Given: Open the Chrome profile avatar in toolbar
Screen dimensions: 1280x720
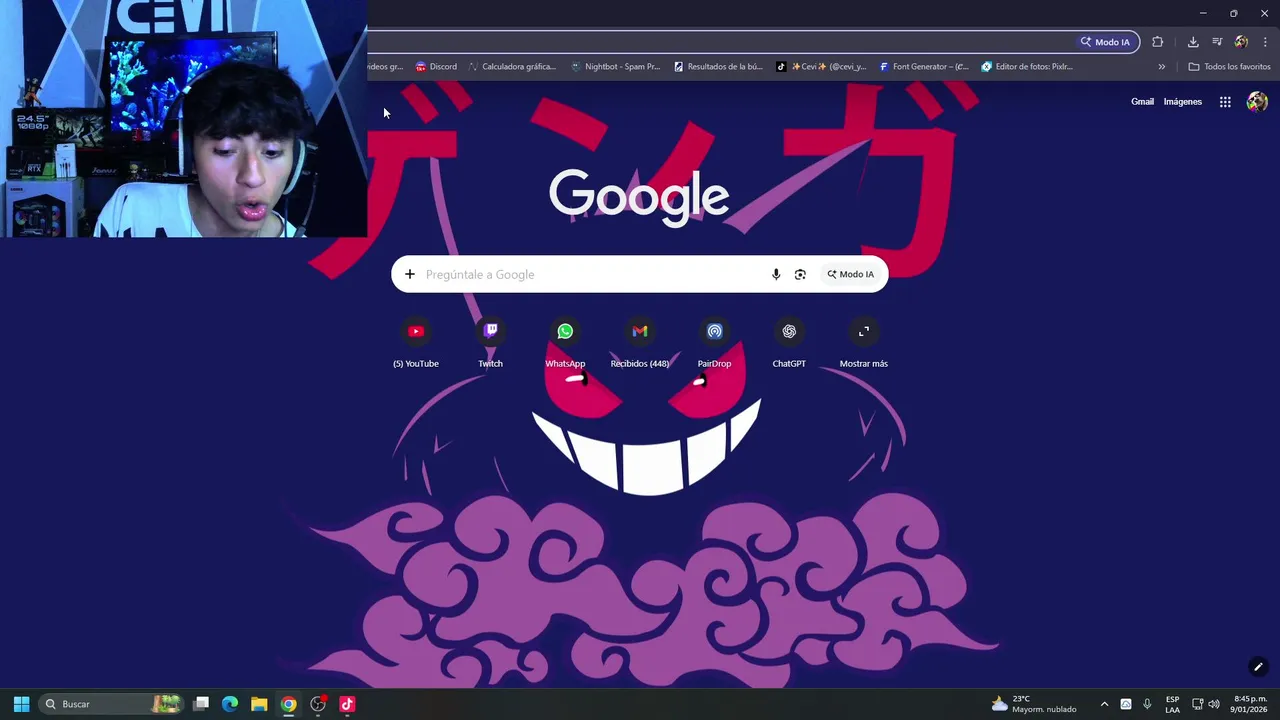Looking at the screenshot, I should pos(1241,42).
